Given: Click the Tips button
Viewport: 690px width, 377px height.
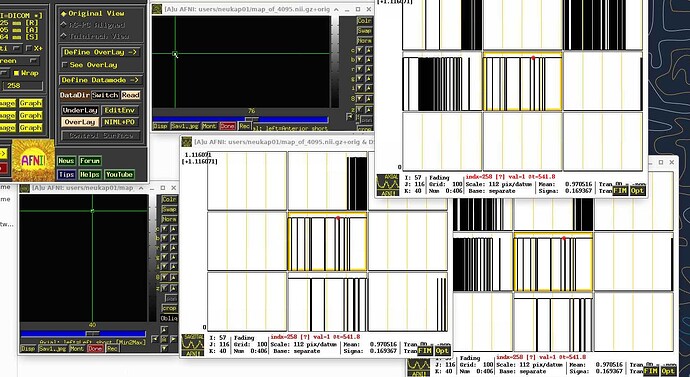Looking at the screenshot, I should 66,175.
